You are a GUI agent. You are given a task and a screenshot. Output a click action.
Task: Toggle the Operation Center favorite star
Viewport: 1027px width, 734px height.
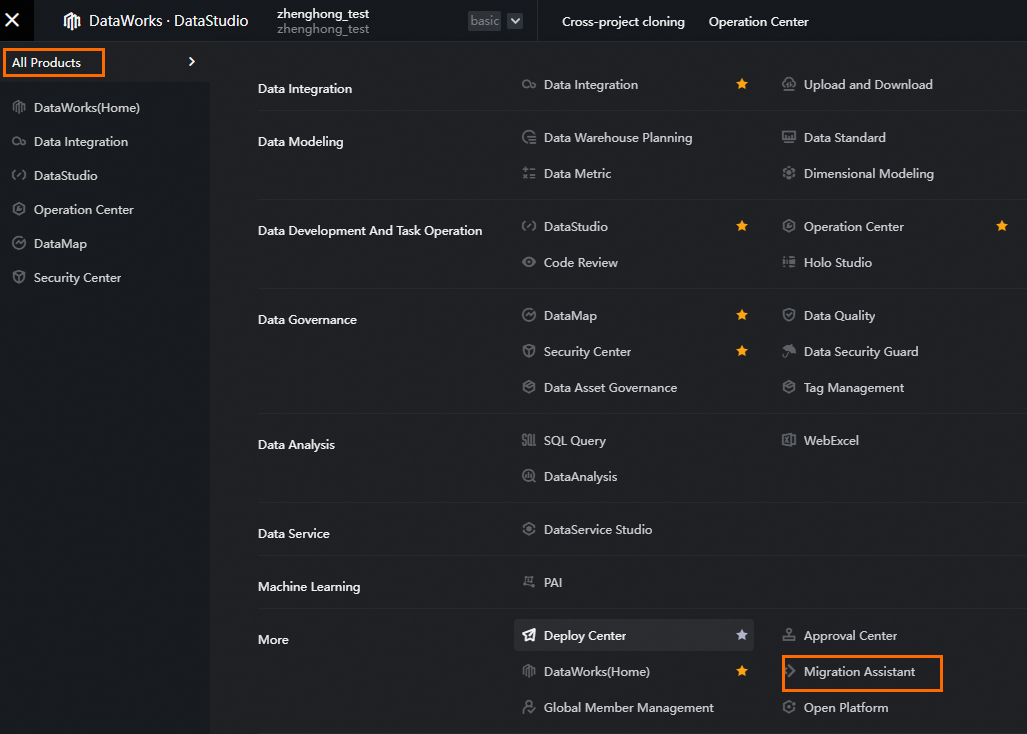coord(1002,227)
